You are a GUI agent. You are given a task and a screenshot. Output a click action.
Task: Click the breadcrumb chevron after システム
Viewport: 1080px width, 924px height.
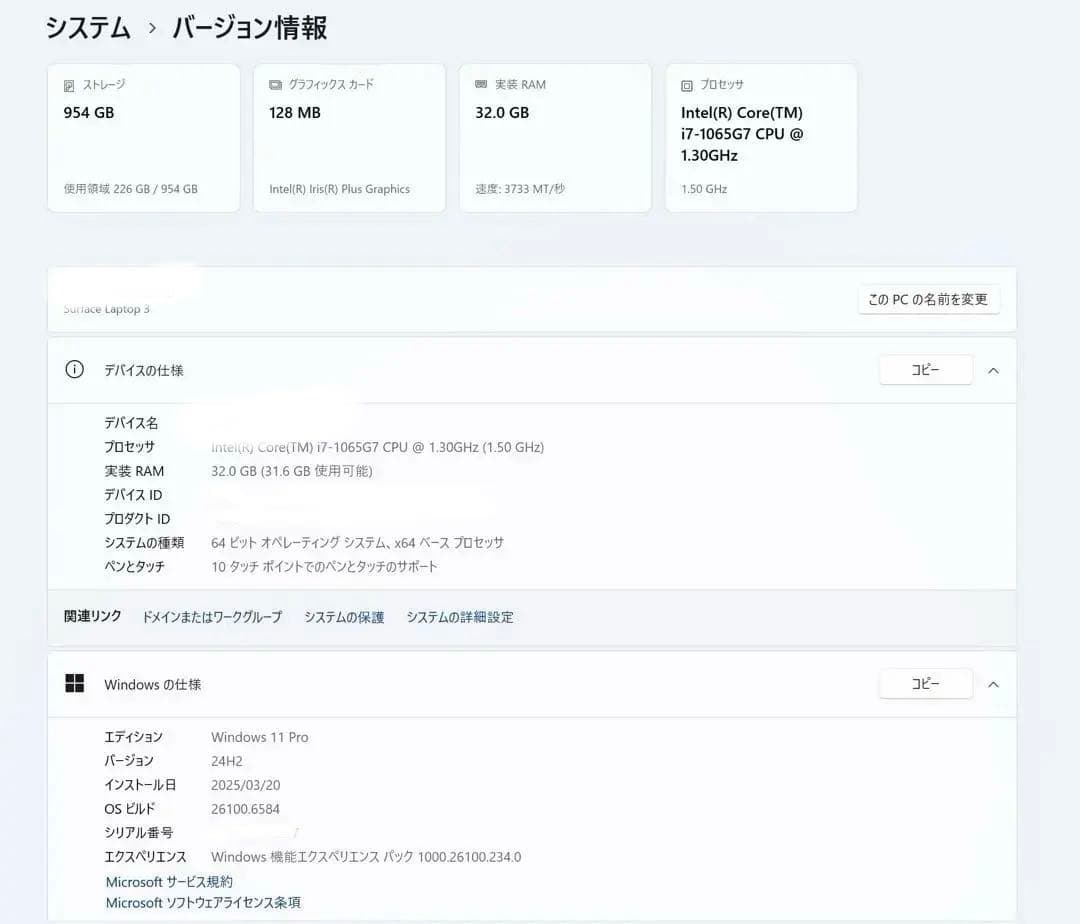(152, 29)
